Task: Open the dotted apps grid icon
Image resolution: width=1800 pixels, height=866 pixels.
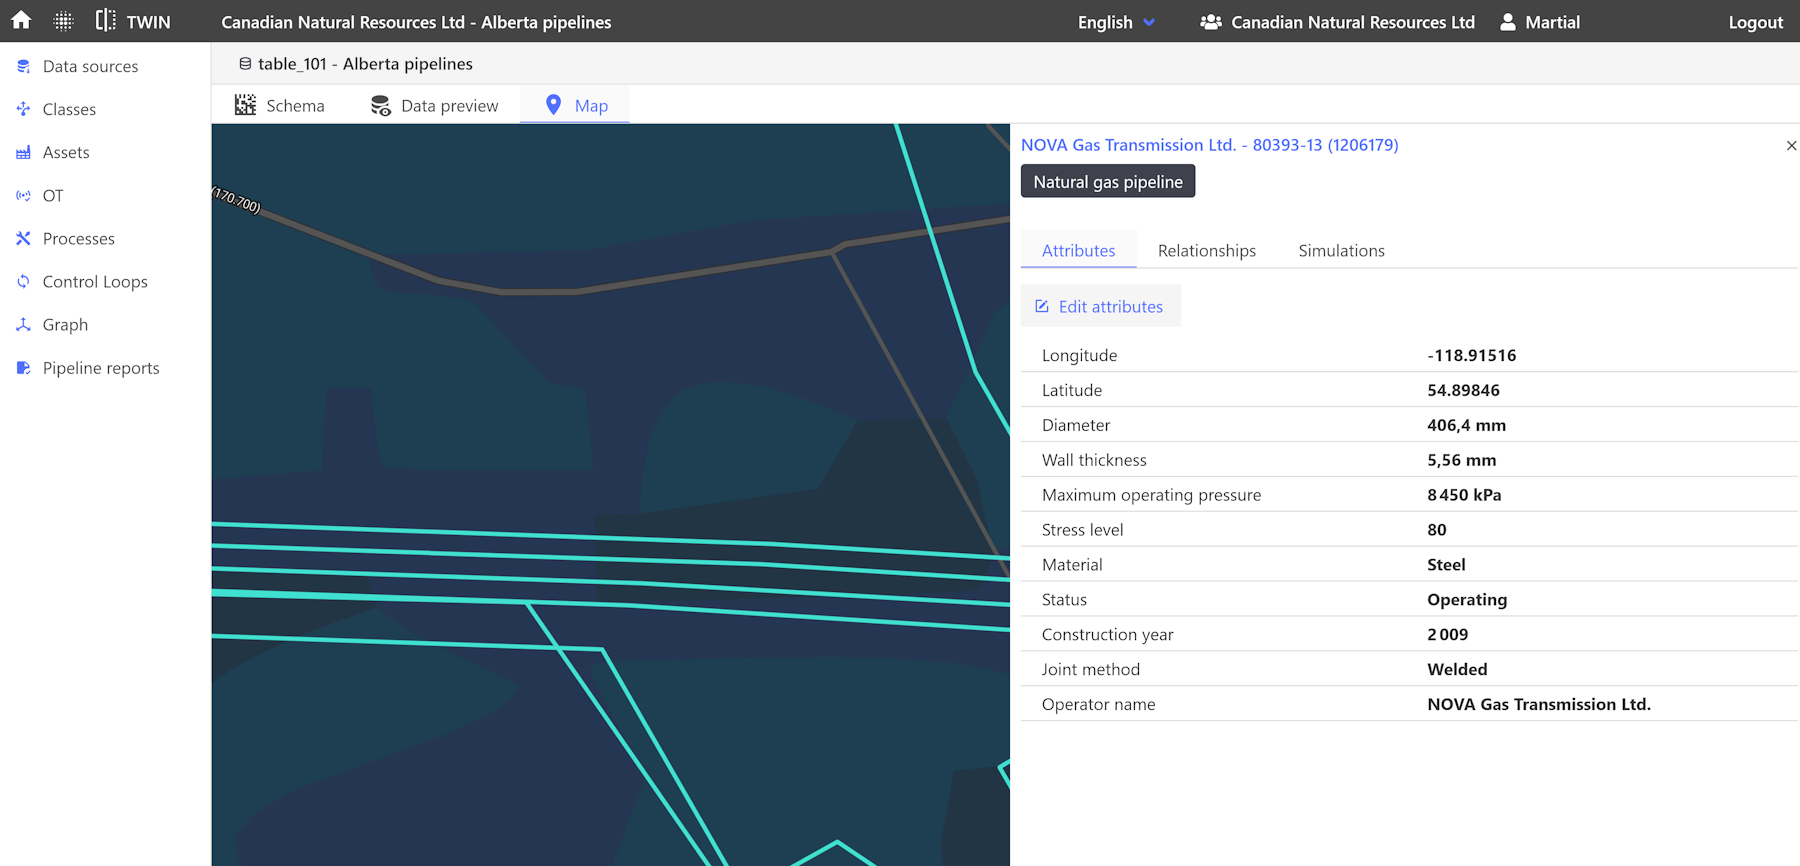Action: (x=63, y=20)
